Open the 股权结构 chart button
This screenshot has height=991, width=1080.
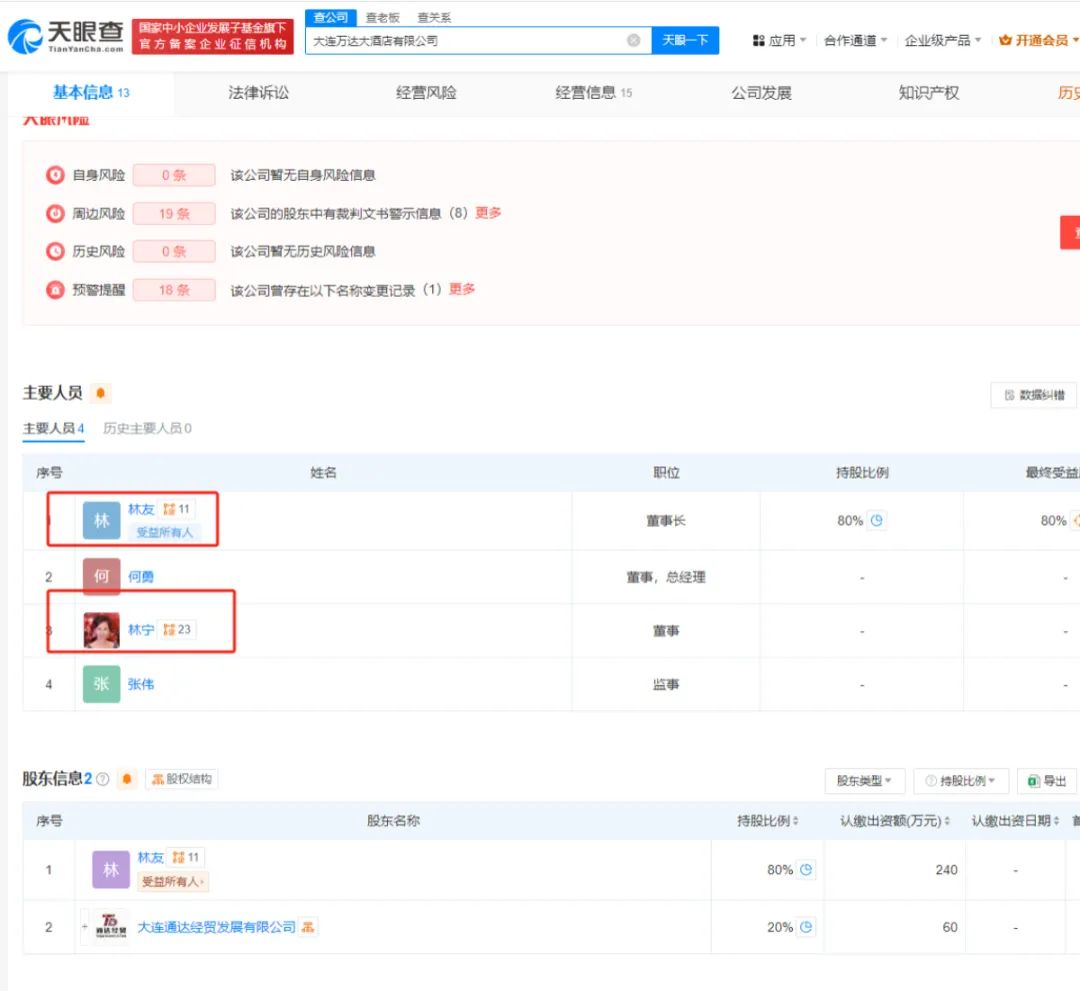click(182, 779)
